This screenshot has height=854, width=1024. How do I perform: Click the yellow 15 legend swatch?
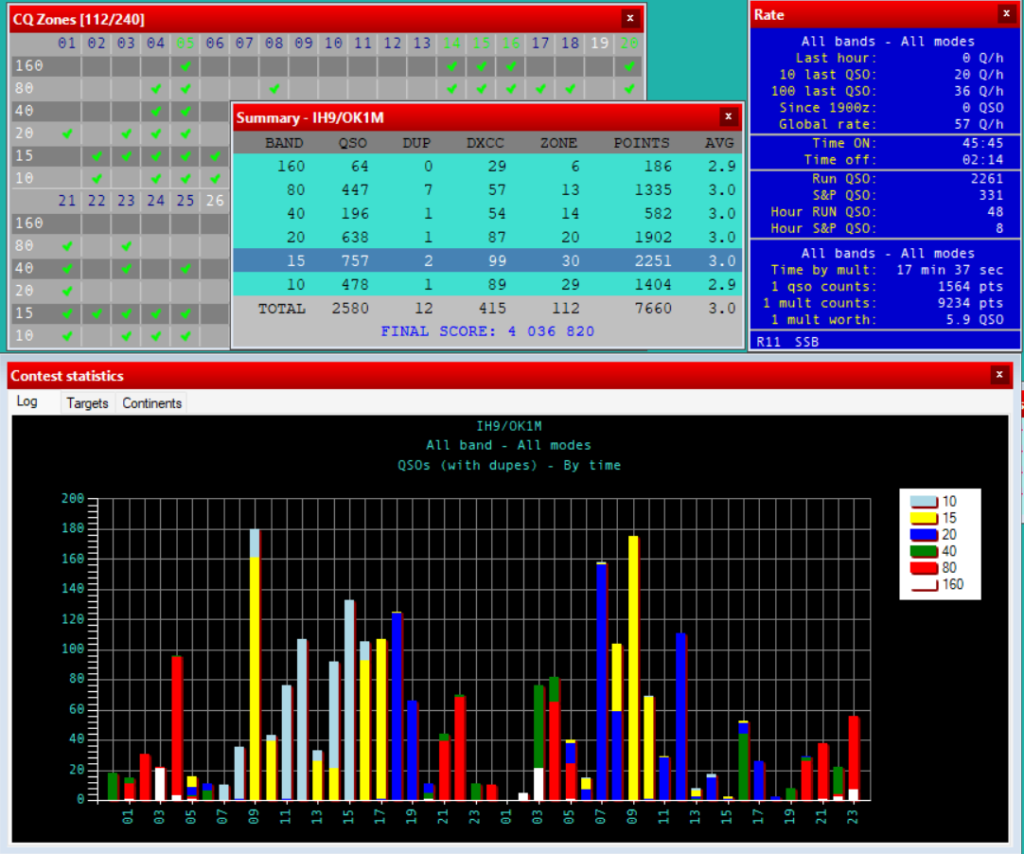pos(923,518)
